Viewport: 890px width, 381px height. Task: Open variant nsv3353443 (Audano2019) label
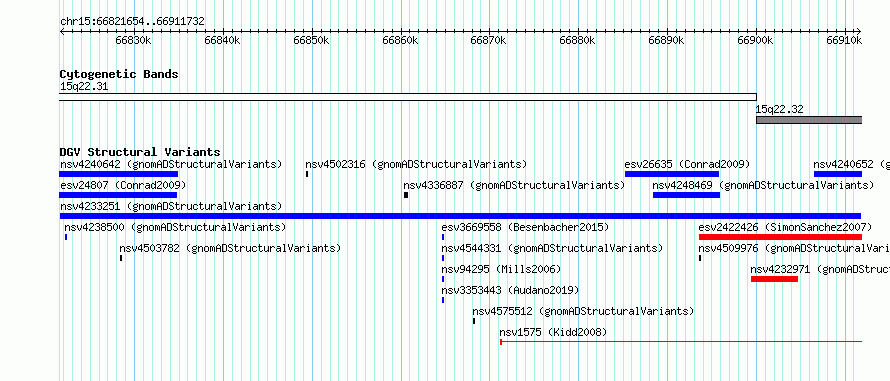(510, 291)
